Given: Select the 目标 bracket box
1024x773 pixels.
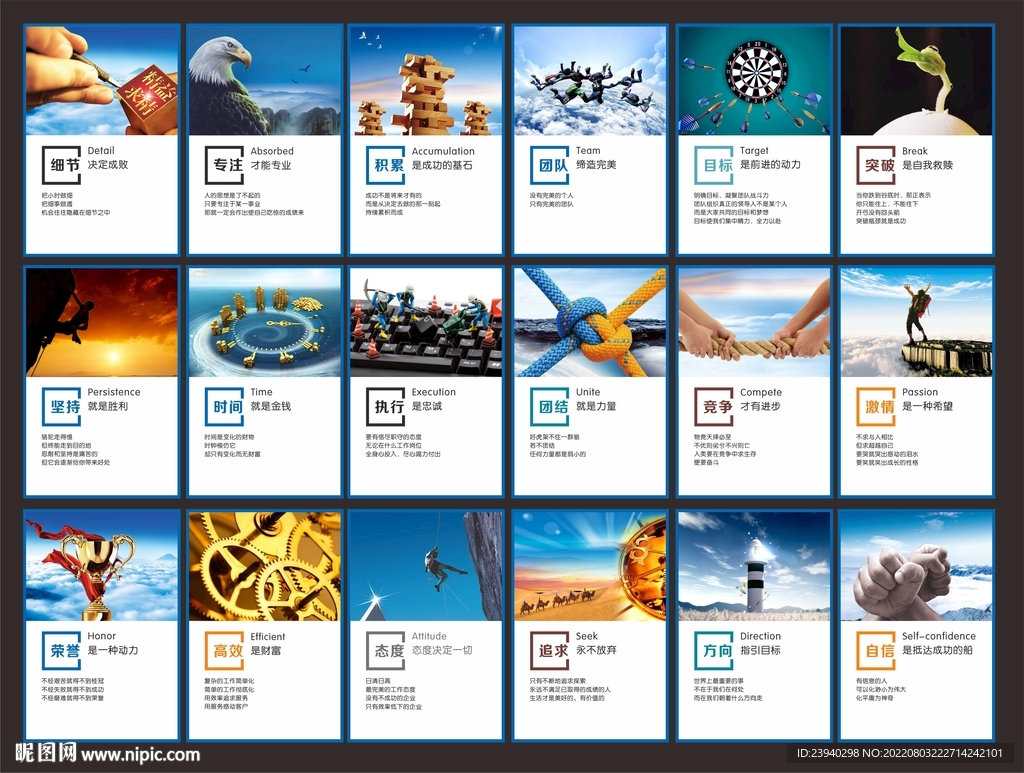Looking at the screenshot, I should click(714, 165).
